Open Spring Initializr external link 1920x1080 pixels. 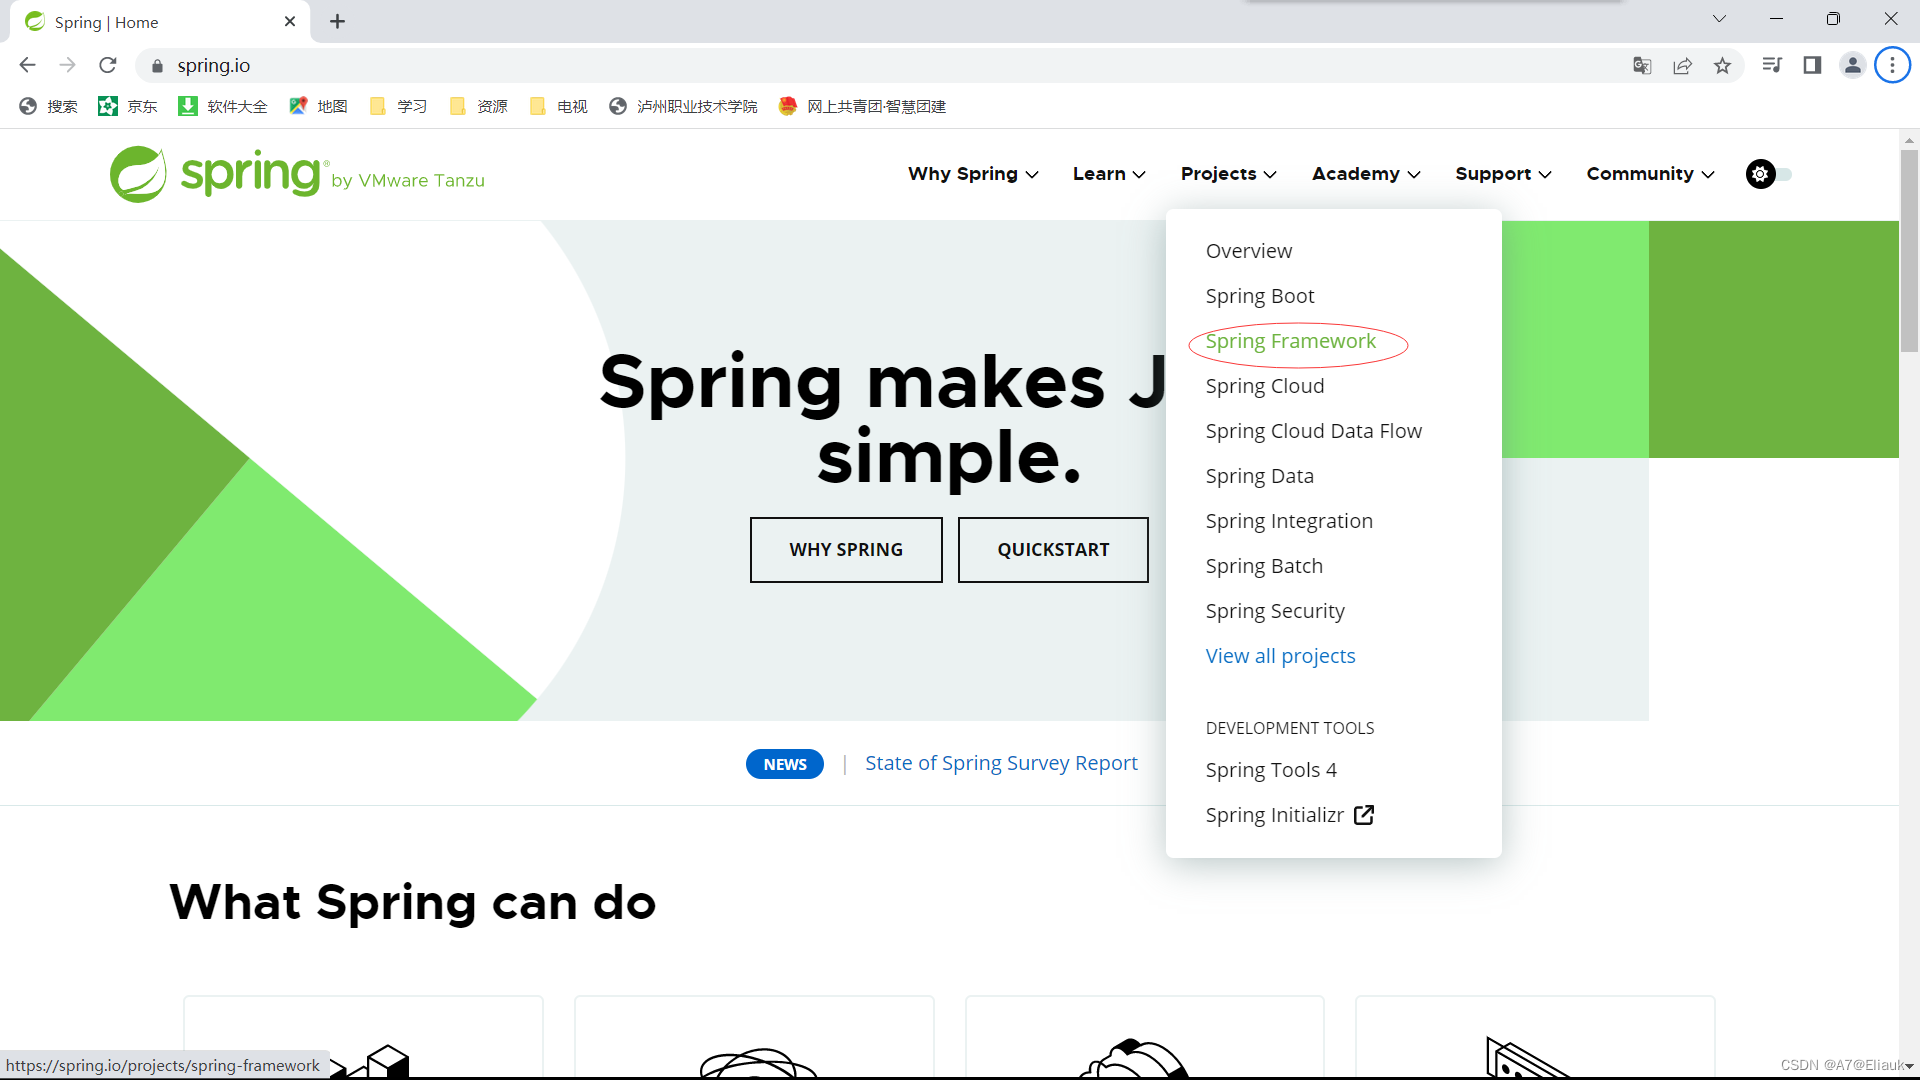(x=1288, y=814)
